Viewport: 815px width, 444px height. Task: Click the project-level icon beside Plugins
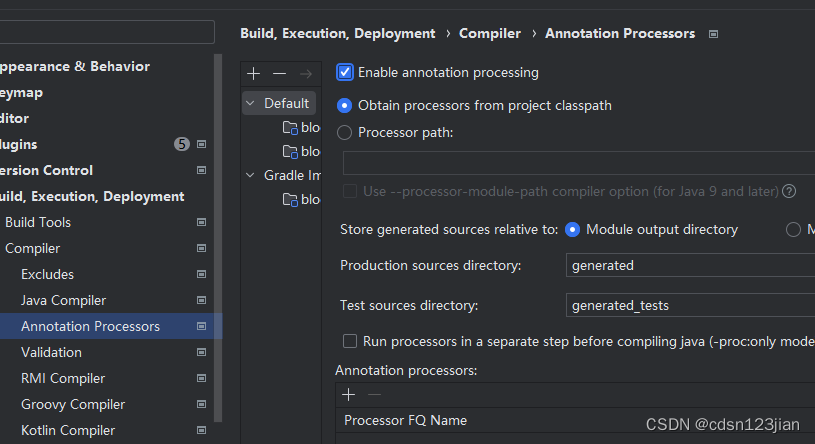(x=201, y=144)
